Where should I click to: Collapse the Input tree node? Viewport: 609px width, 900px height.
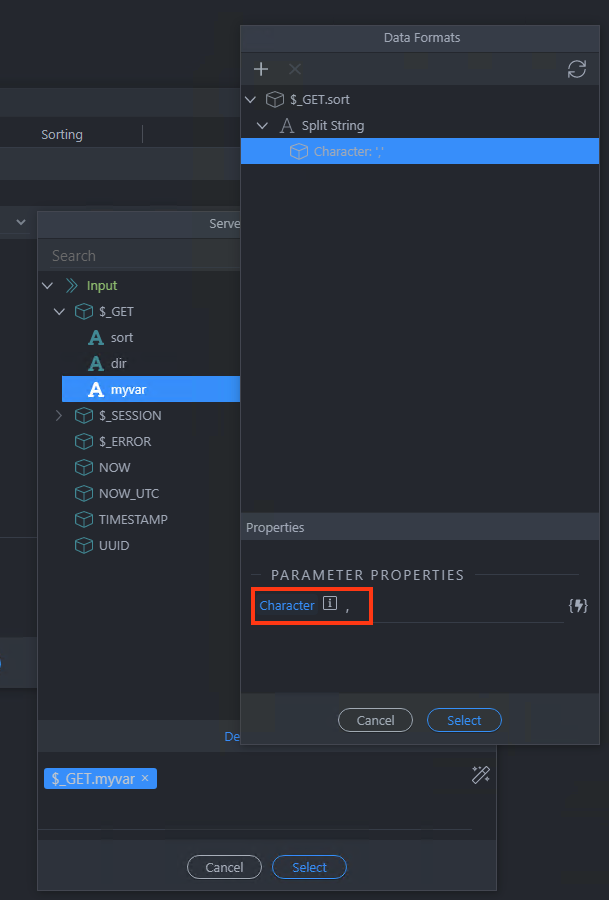point(48,285)
